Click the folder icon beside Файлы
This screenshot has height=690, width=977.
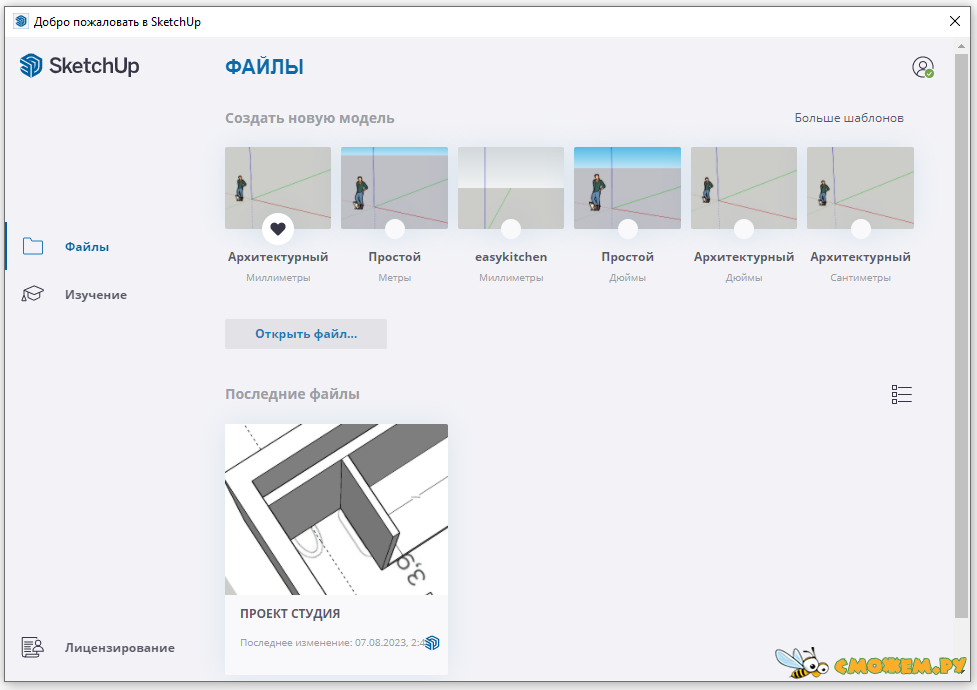point(33,247)
